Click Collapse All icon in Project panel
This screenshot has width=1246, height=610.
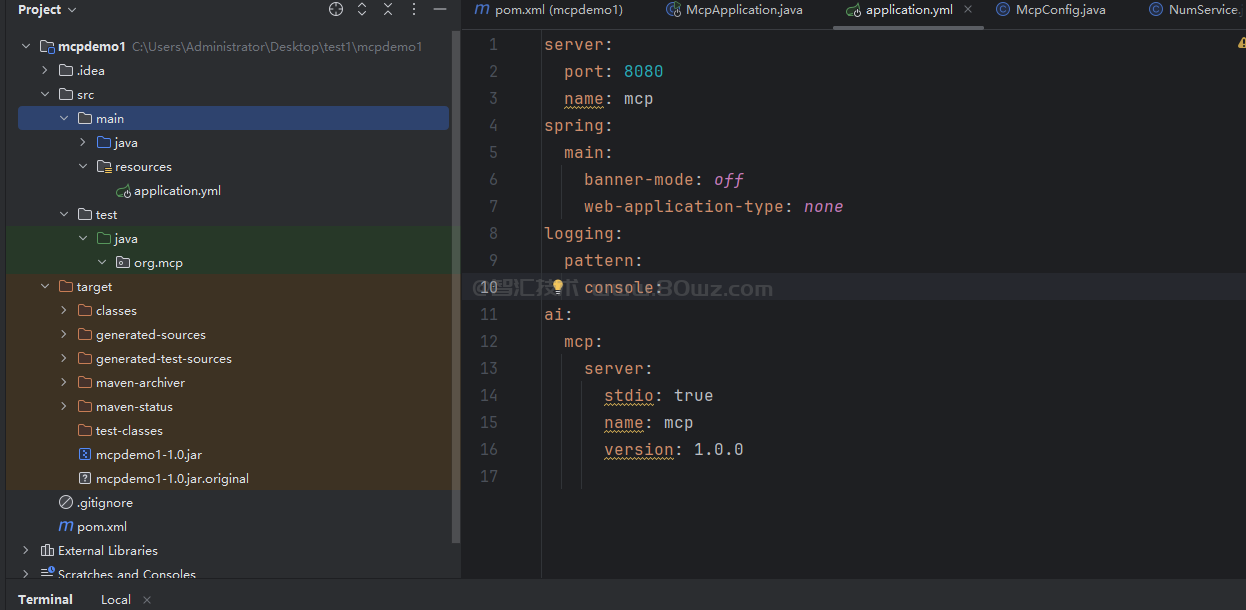[388, 9]
